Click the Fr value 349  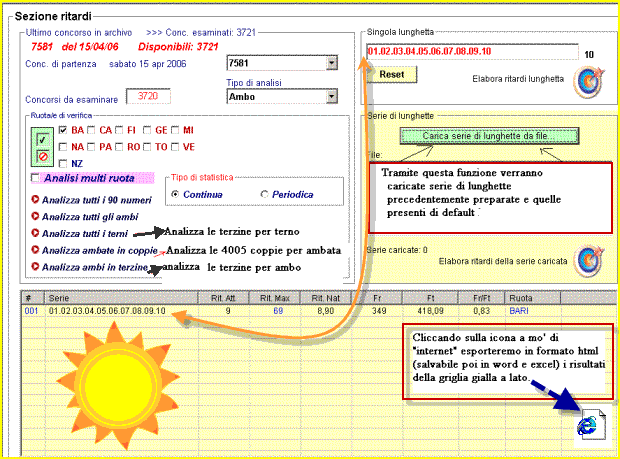pos(379,311)
